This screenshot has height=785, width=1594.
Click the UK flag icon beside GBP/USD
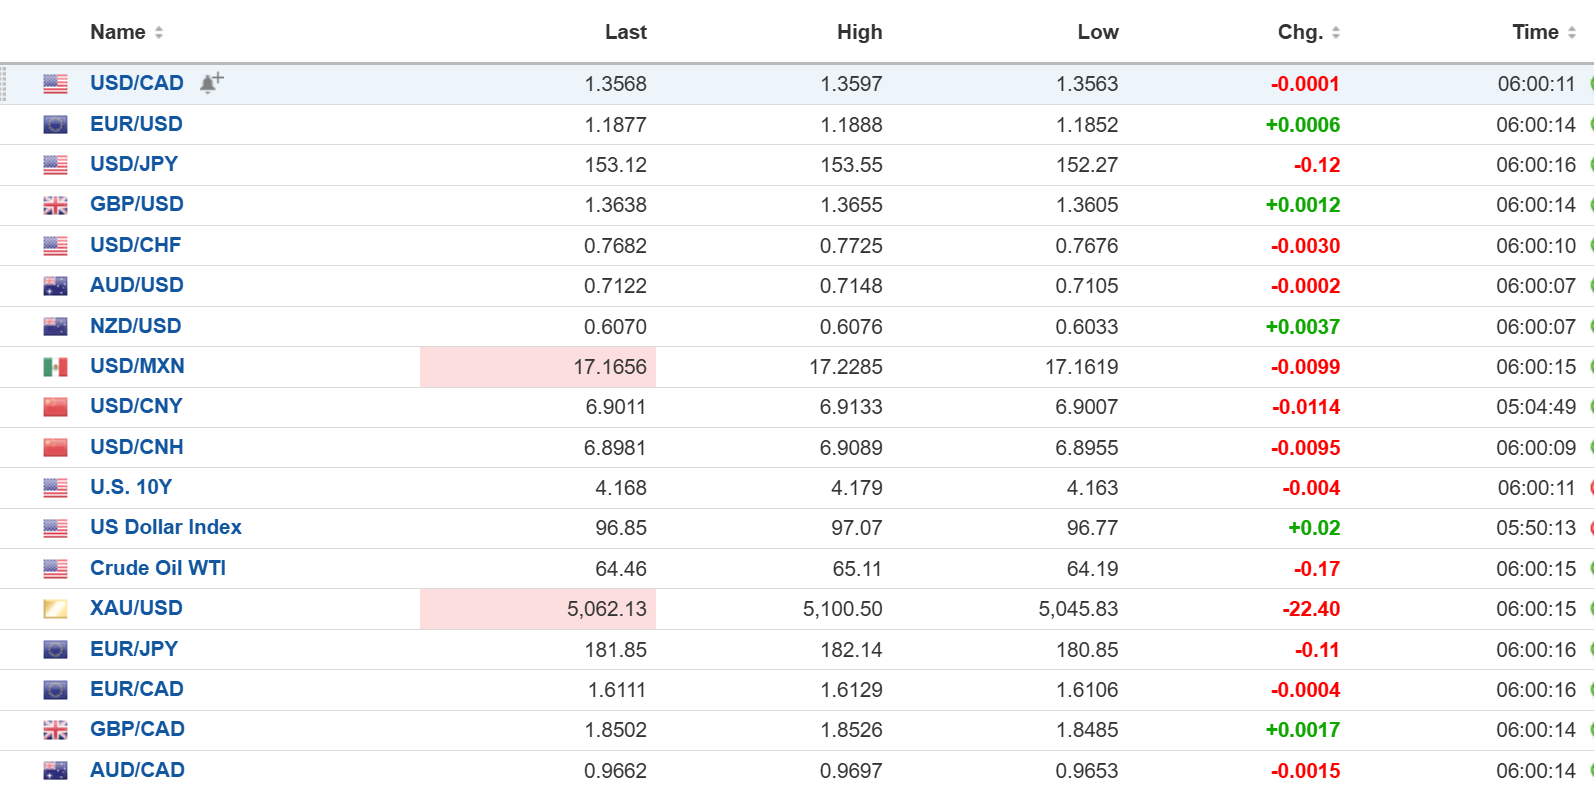click(x=56, y=205)
